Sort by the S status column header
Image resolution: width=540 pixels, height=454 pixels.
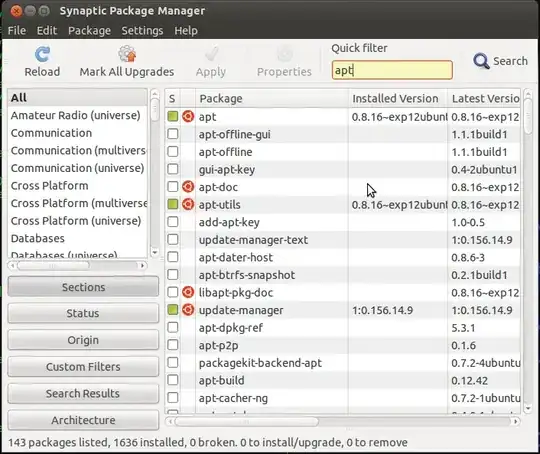click(x=172, y=99)
